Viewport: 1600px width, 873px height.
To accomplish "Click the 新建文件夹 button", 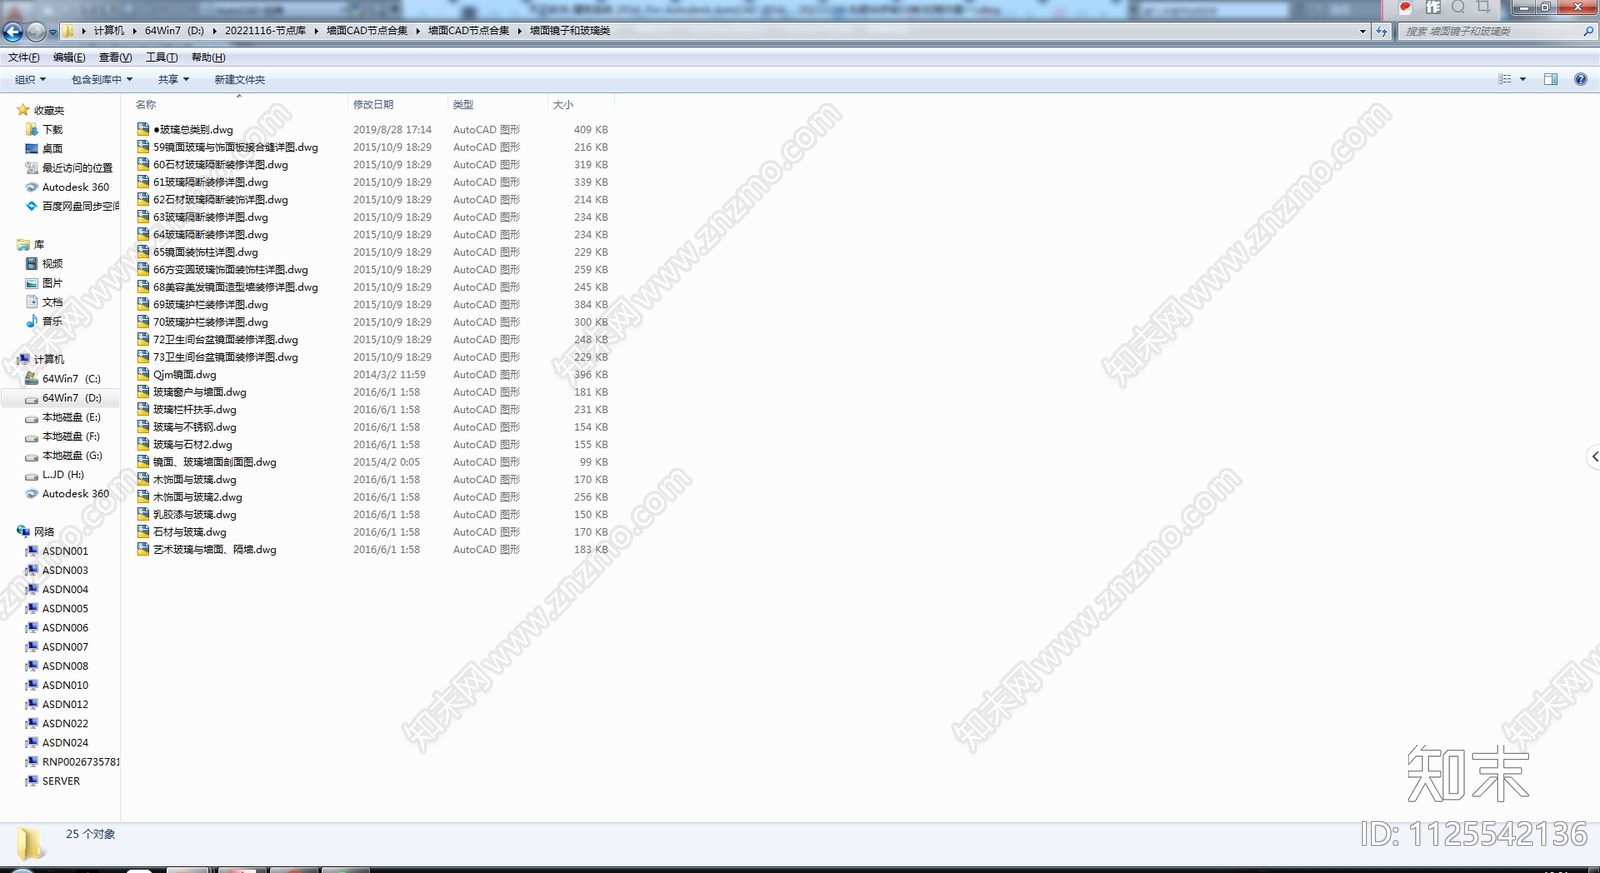I will (x=240, y=79).
